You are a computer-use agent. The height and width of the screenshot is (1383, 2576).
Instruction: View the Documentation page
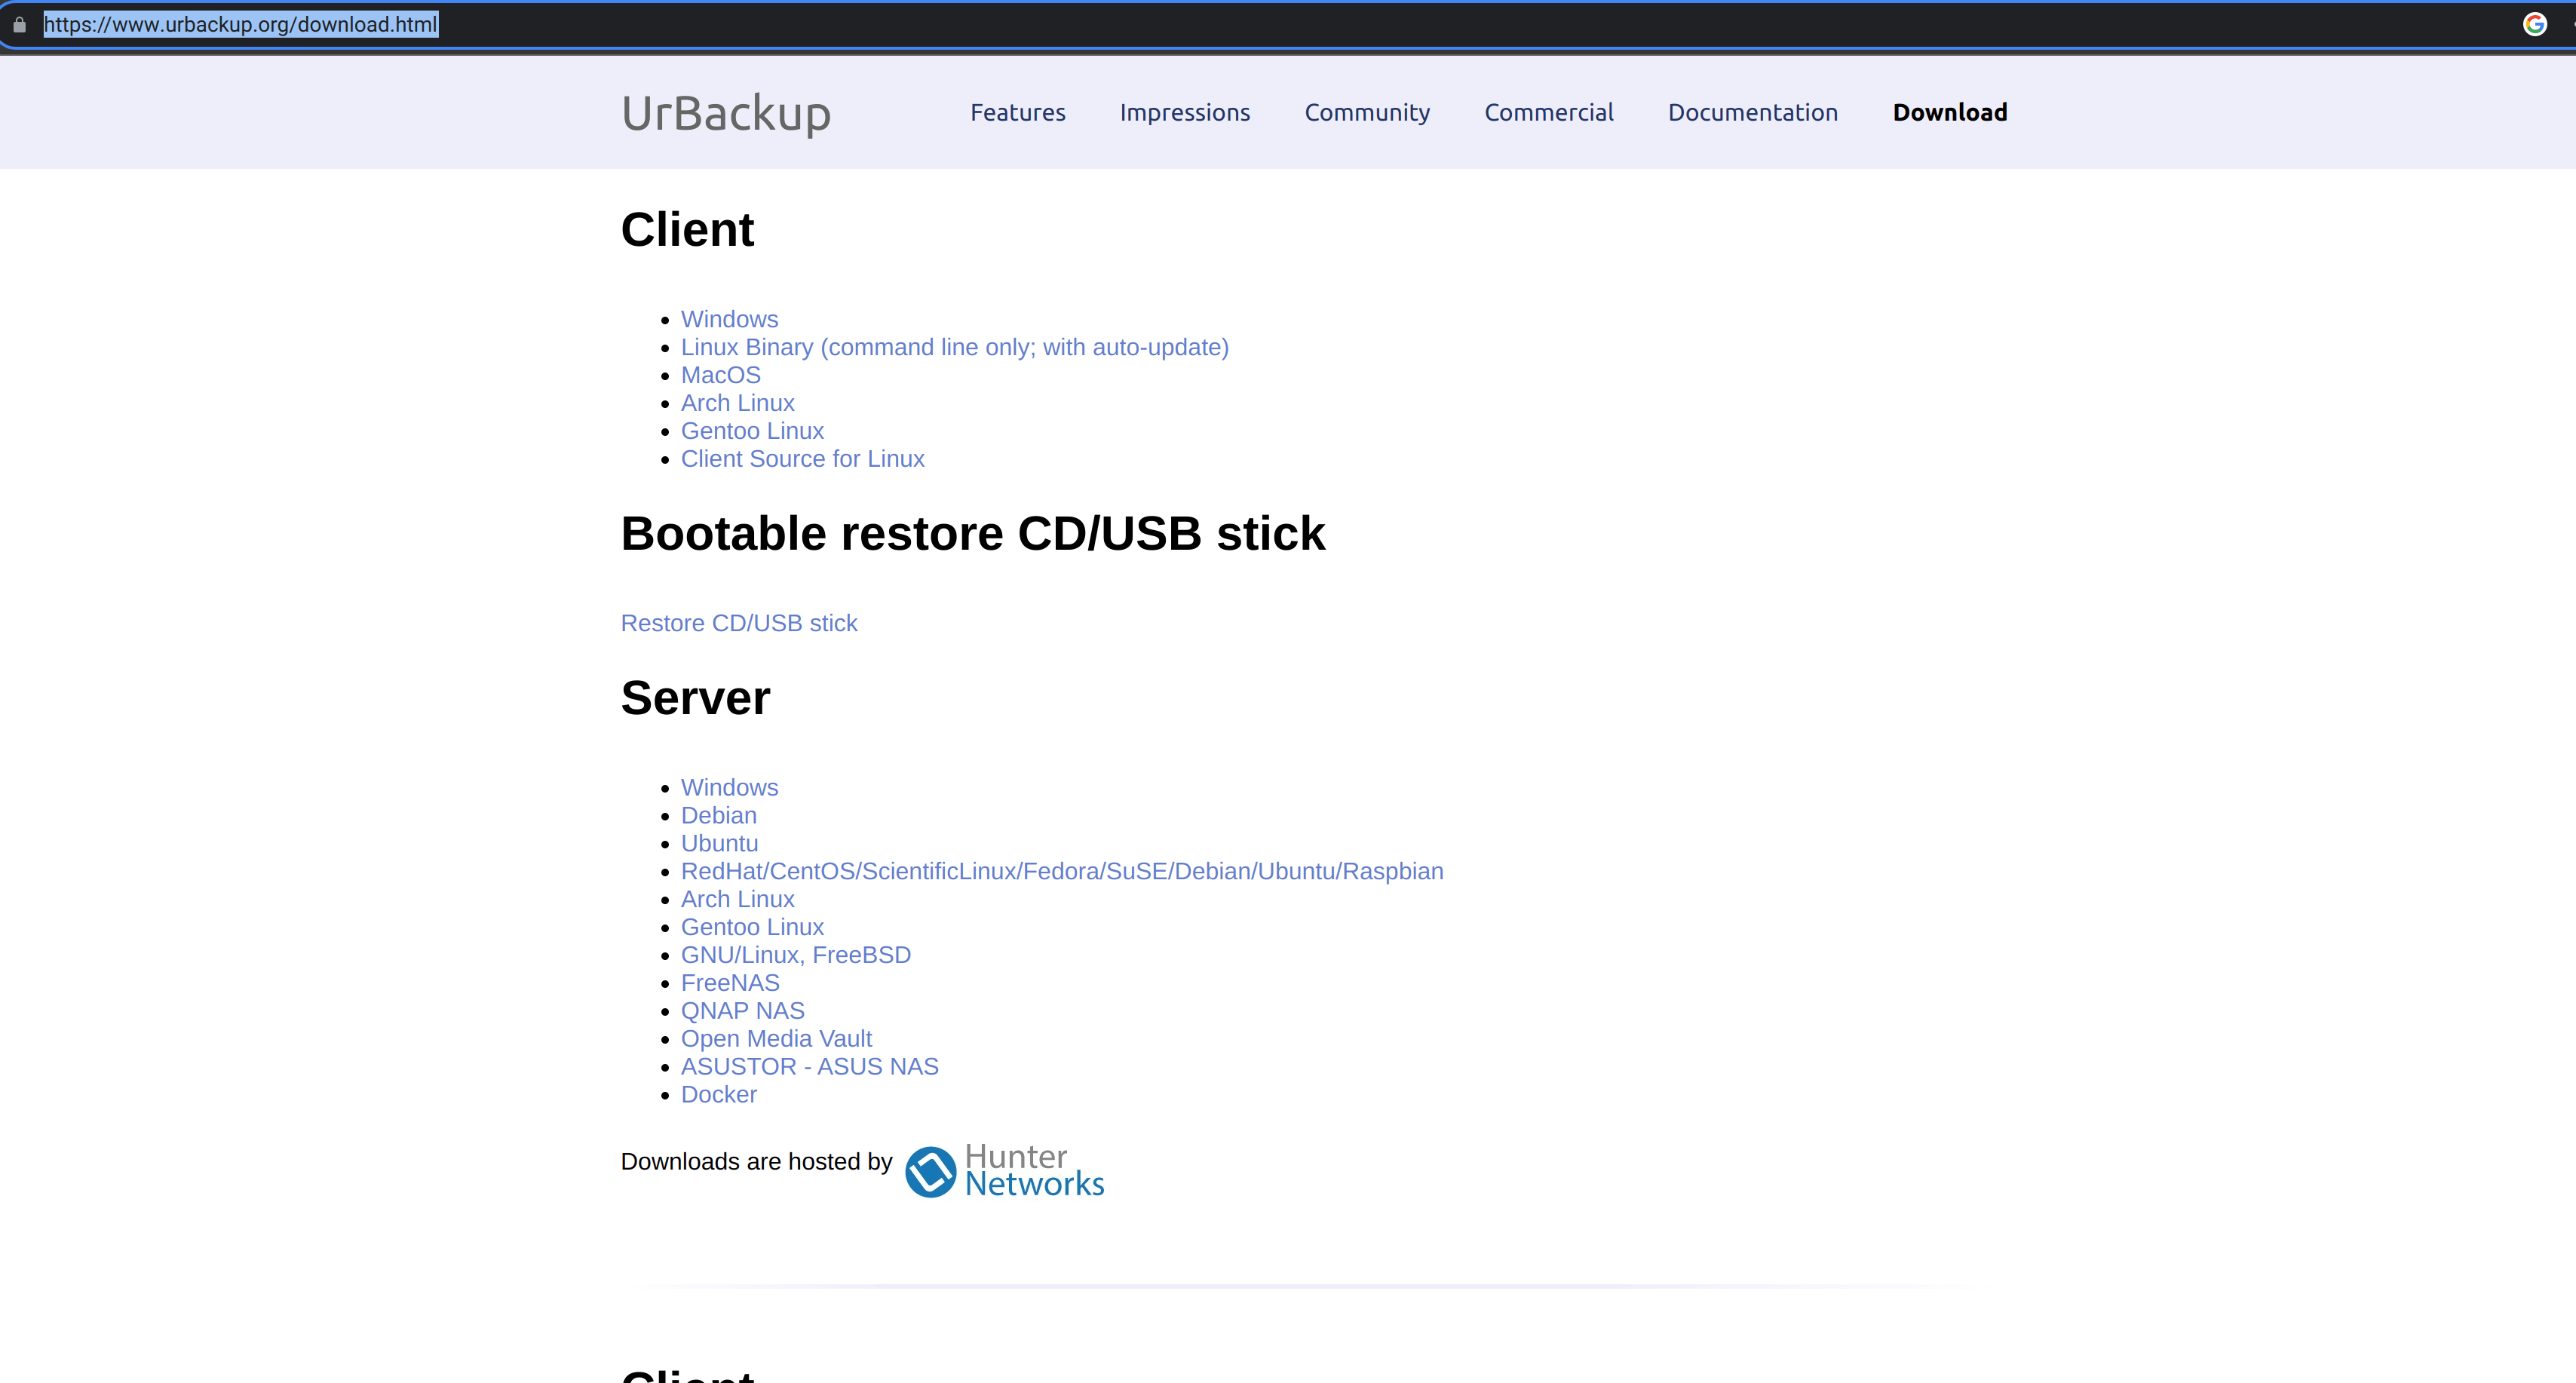click(x=1752, y=112)
